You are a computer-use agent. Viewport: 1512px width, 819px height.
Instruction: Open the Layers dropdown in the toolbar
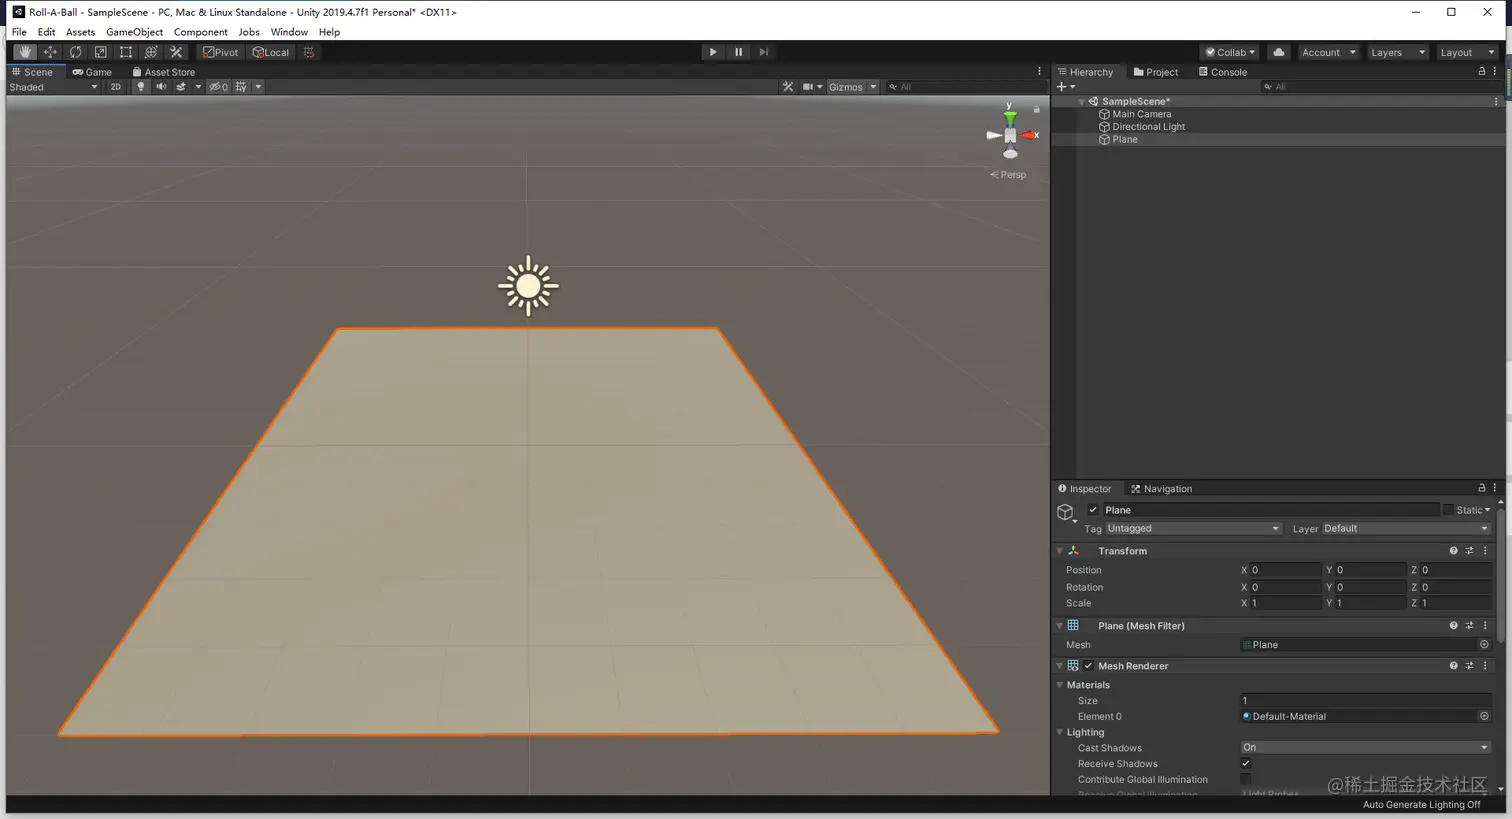point(1397,52)
